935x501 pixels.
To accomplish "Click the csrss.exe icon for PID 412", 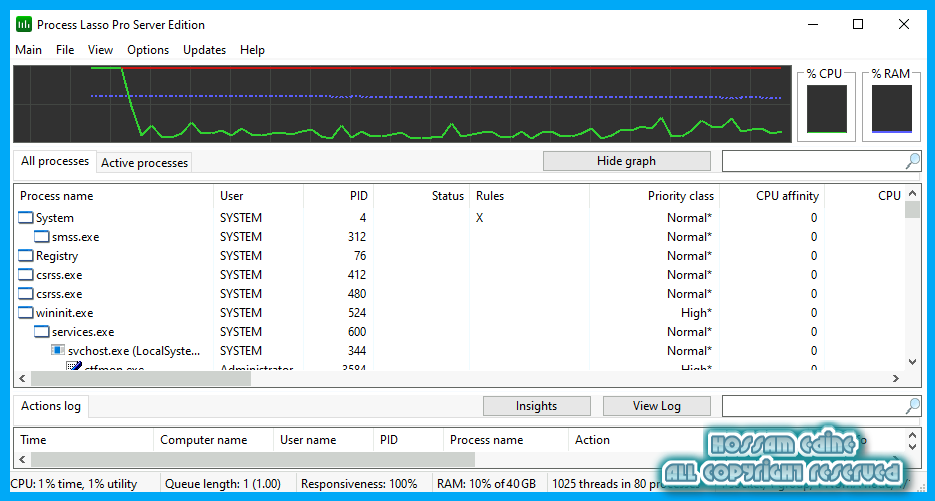I will click(x=26, y=275).
